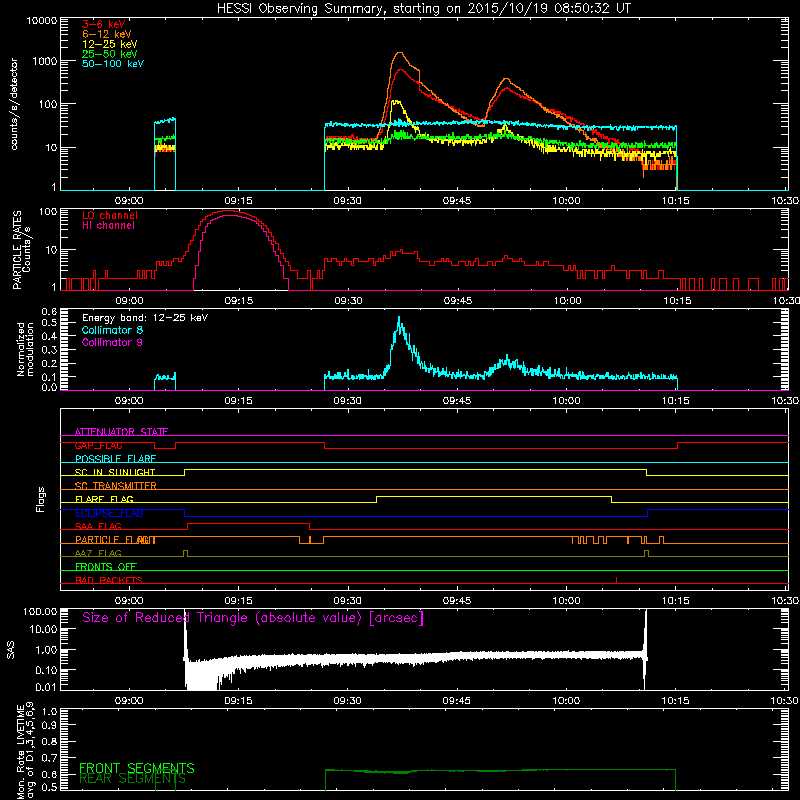Click the FLARE FLAG label
The image size is (800, 800).
(x=104, y=499)
